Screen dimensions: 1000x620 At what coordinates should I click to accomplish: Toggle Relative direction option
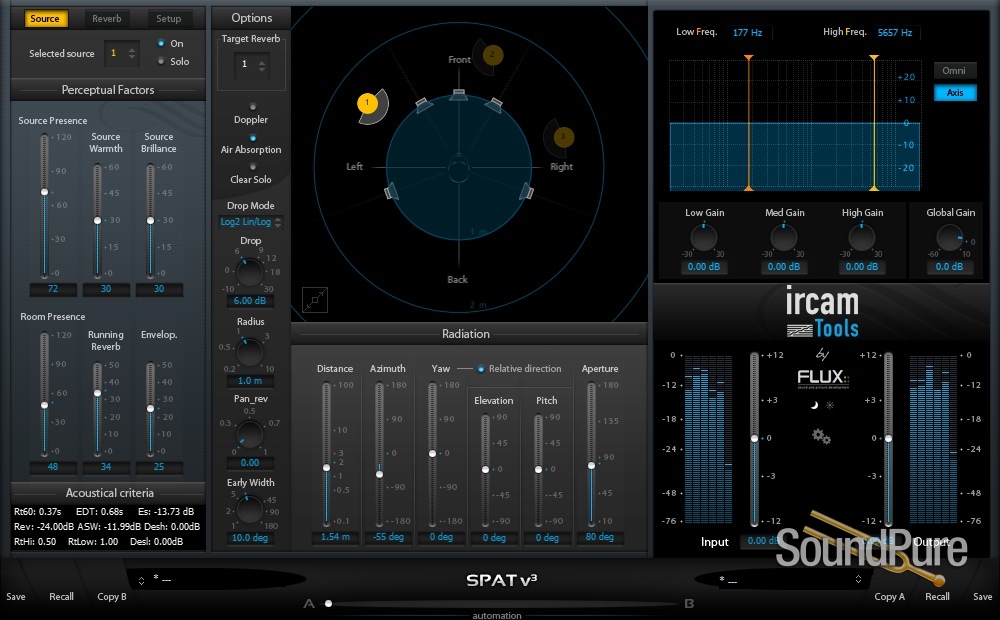tap(481, 369)
